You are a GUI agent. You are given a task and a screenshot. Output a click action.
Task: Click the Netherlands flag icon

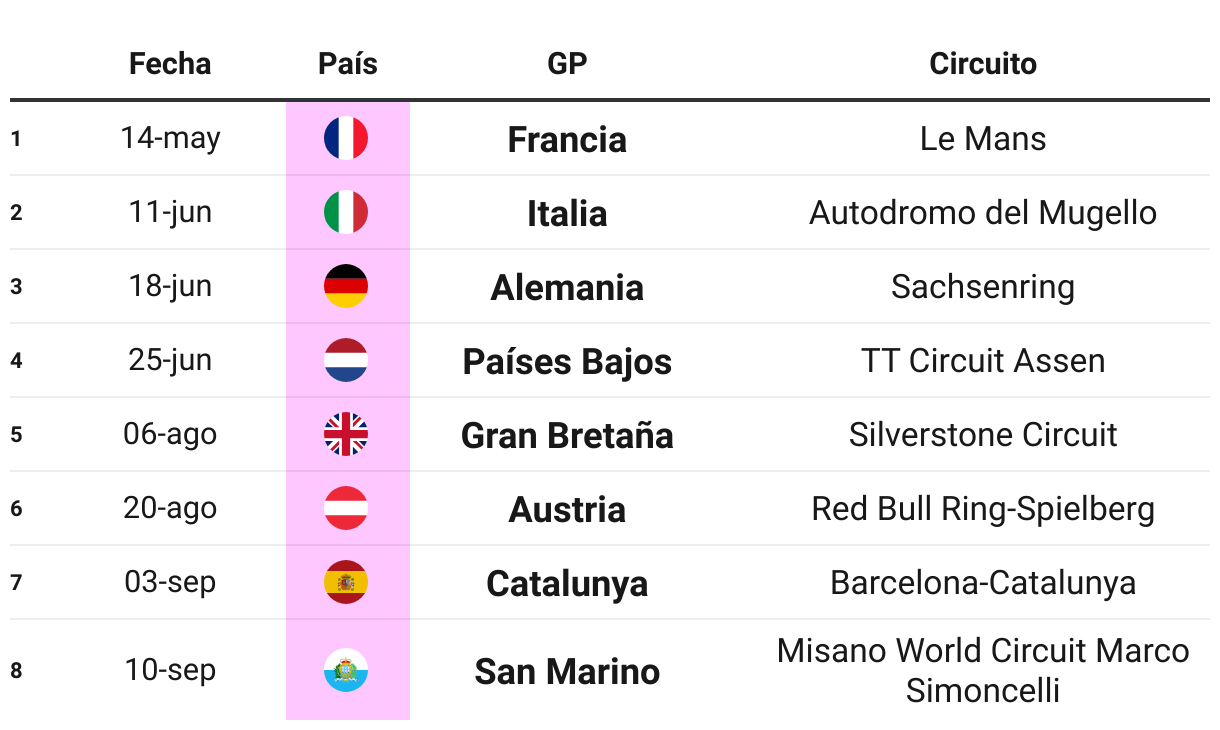(x=346, y=361)
